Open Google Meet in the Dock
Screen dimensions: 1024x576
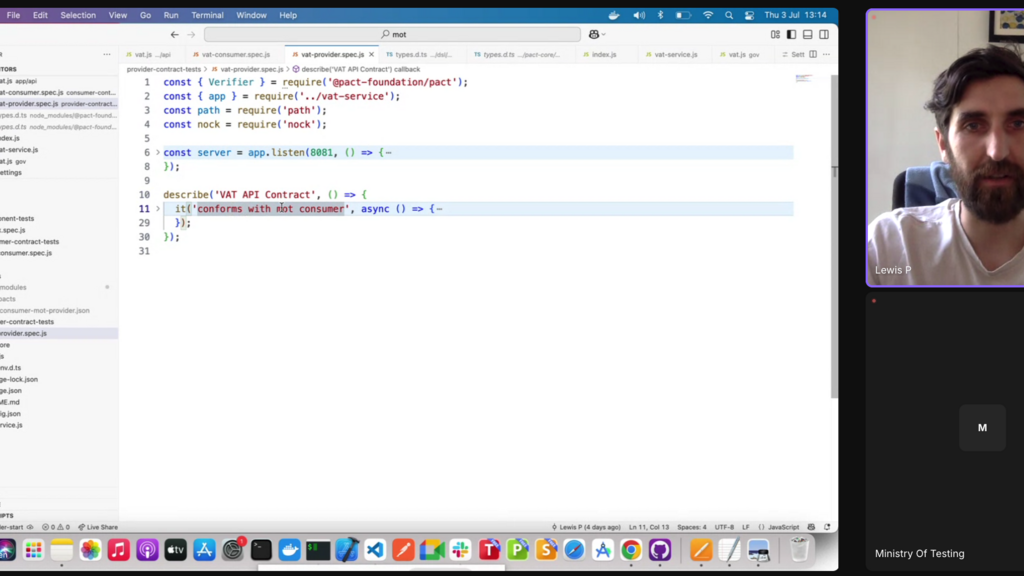(x=432, y=550)
